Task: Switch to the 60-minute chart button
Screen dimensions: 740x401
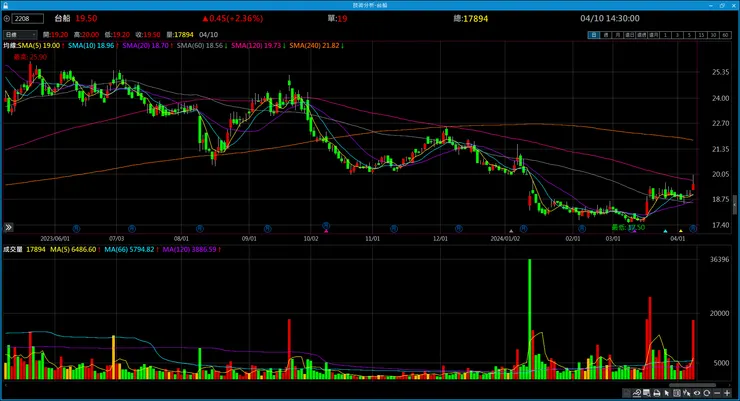Action: tap(725, 35)
